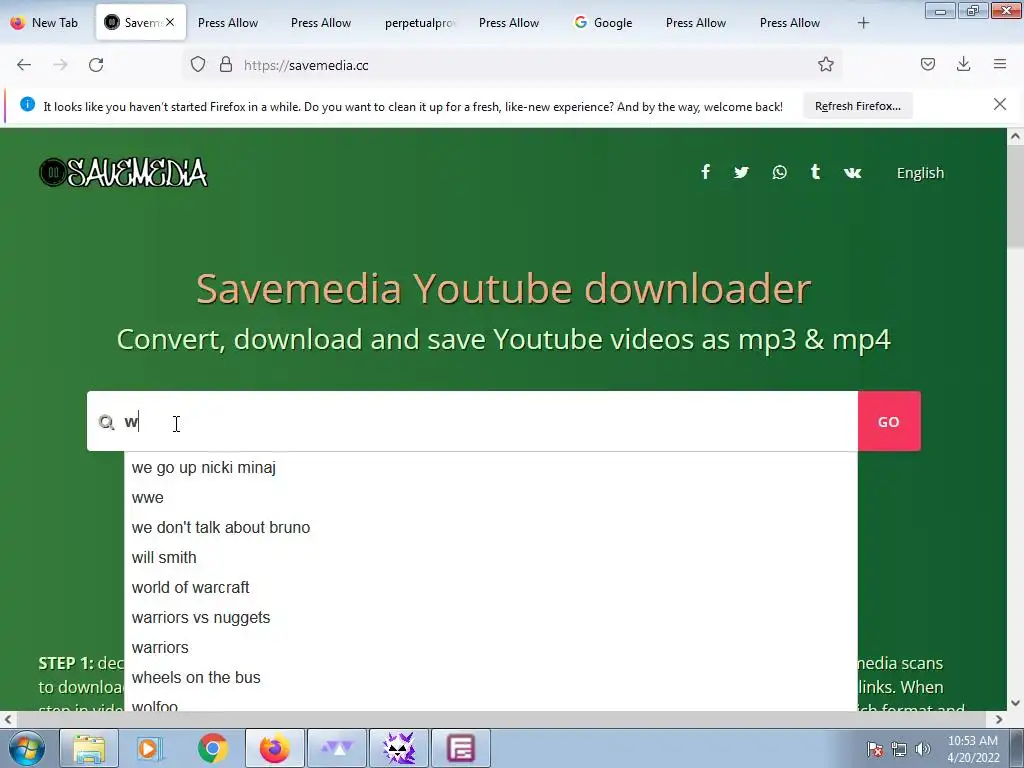Click the horizontal scrollbar right arrow

999,720
